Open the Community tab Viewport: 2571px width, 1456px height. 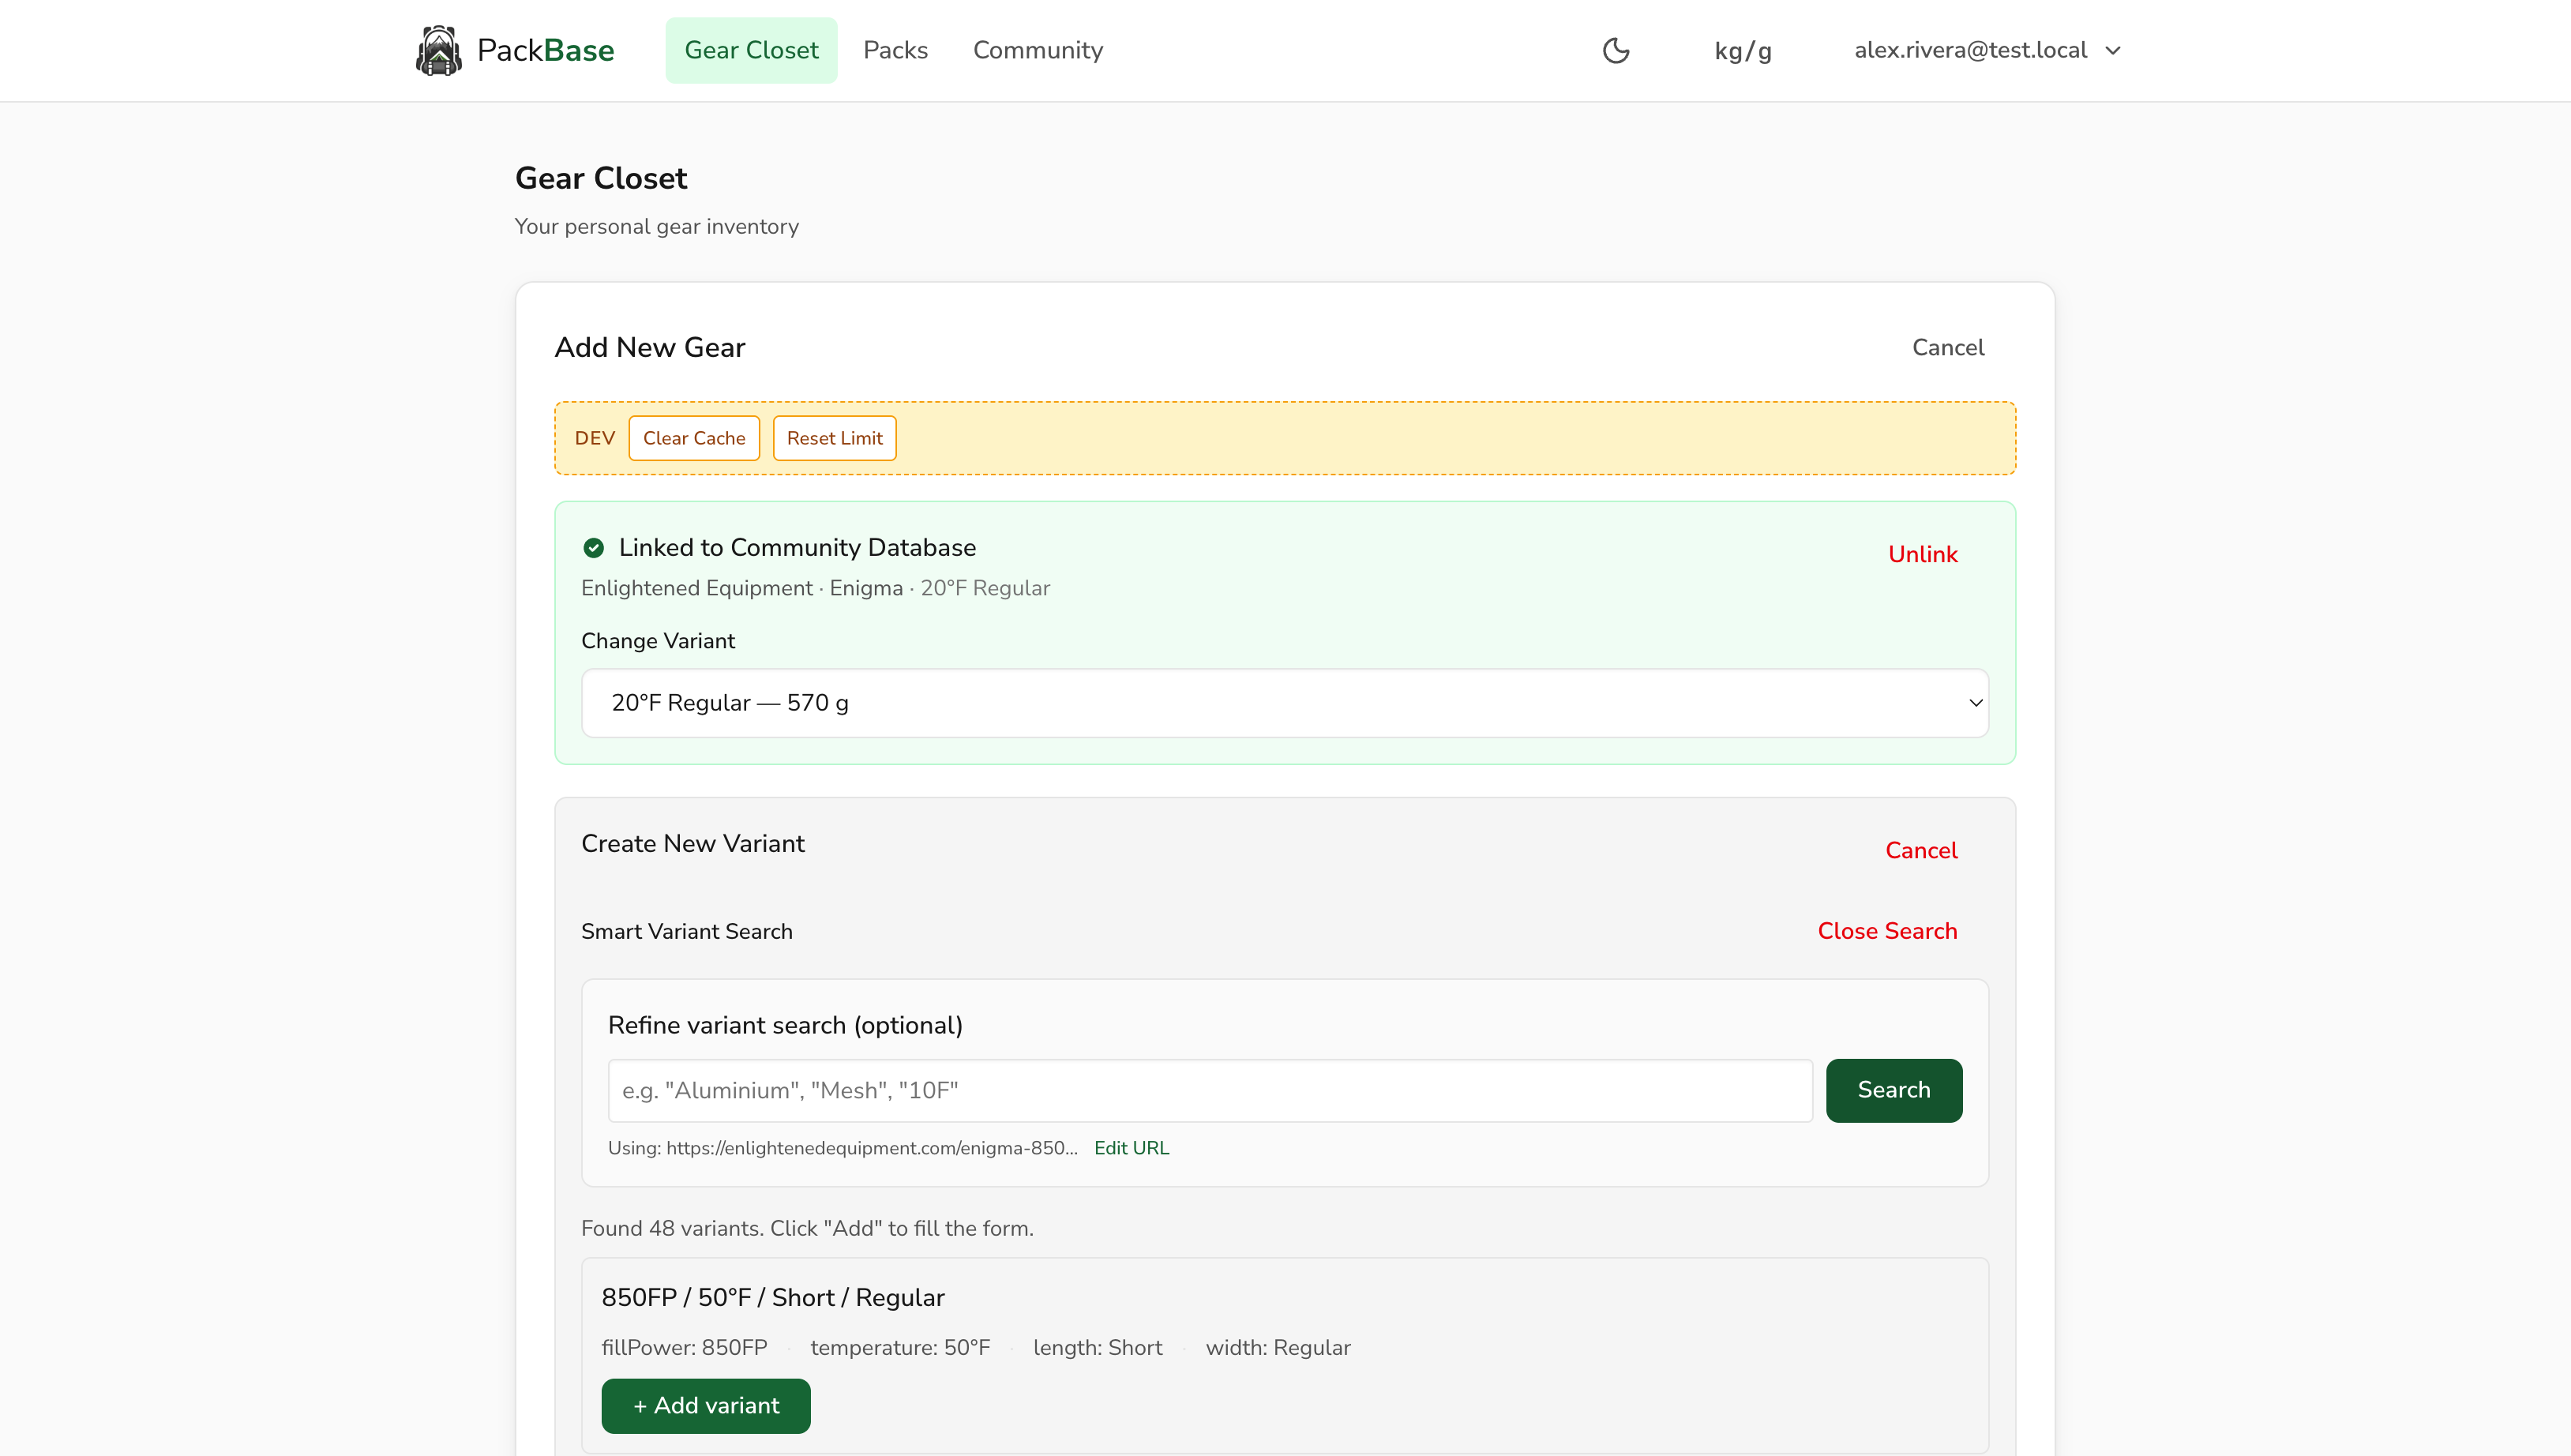pyautogui.click(x=1037, y=49)
